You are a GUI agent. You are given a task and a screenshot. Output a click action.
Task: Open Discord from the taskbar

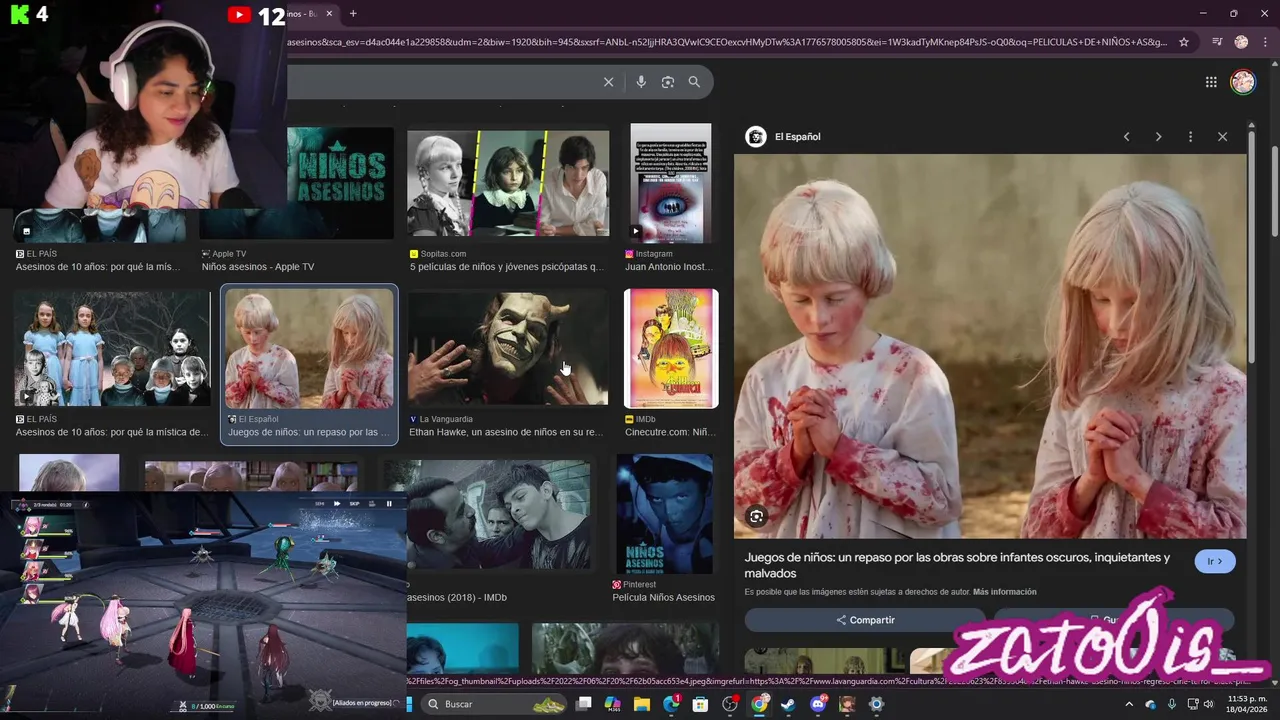818,704
